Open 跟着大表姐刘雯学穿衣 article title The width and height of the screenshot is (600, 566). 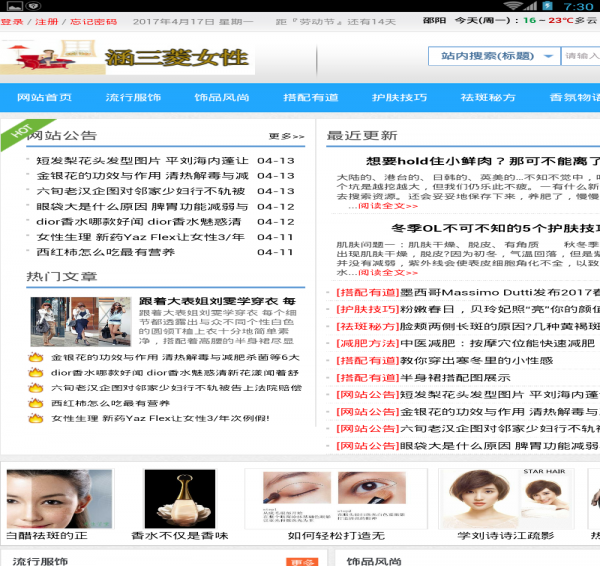[x=217, y=301]
